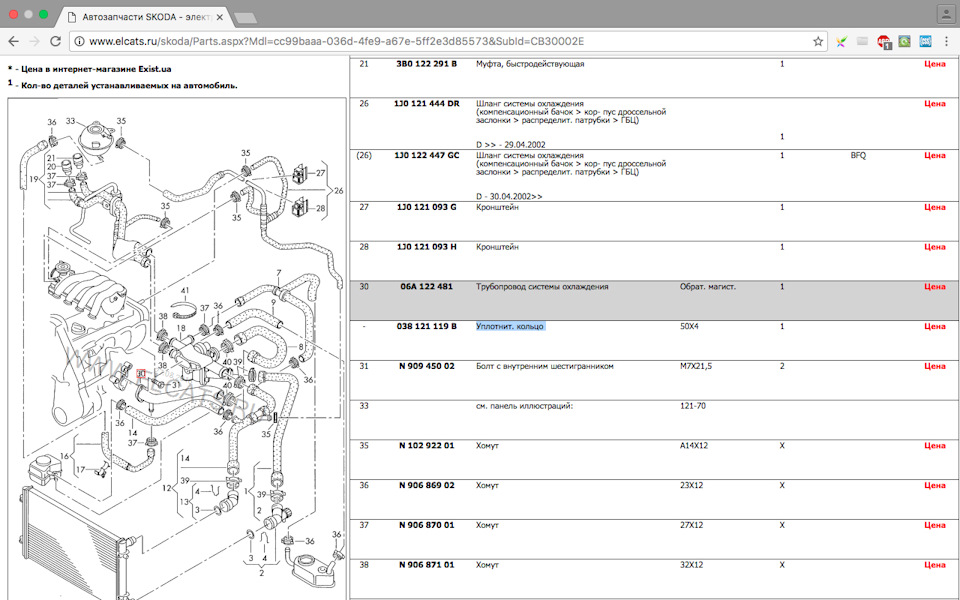Bookmark this page with the star
960x600 pixels.
(818, 41)
